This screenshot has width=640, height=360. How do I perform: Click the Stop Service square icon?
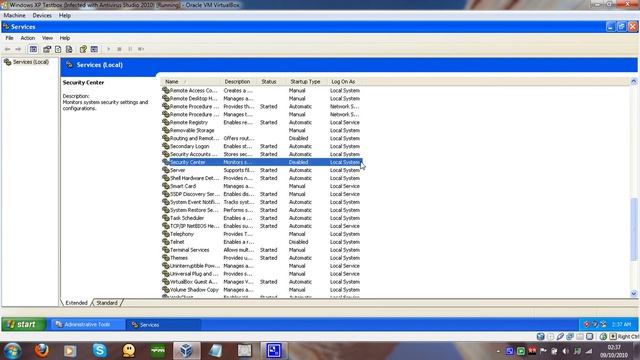119,49
